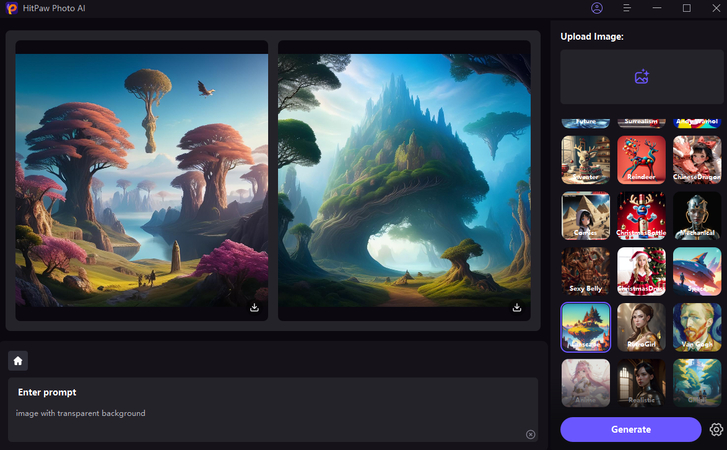This screenshot has width=727, height=450.
Task: Clear the prompt text with the X icon
Action: pos(530,434)
